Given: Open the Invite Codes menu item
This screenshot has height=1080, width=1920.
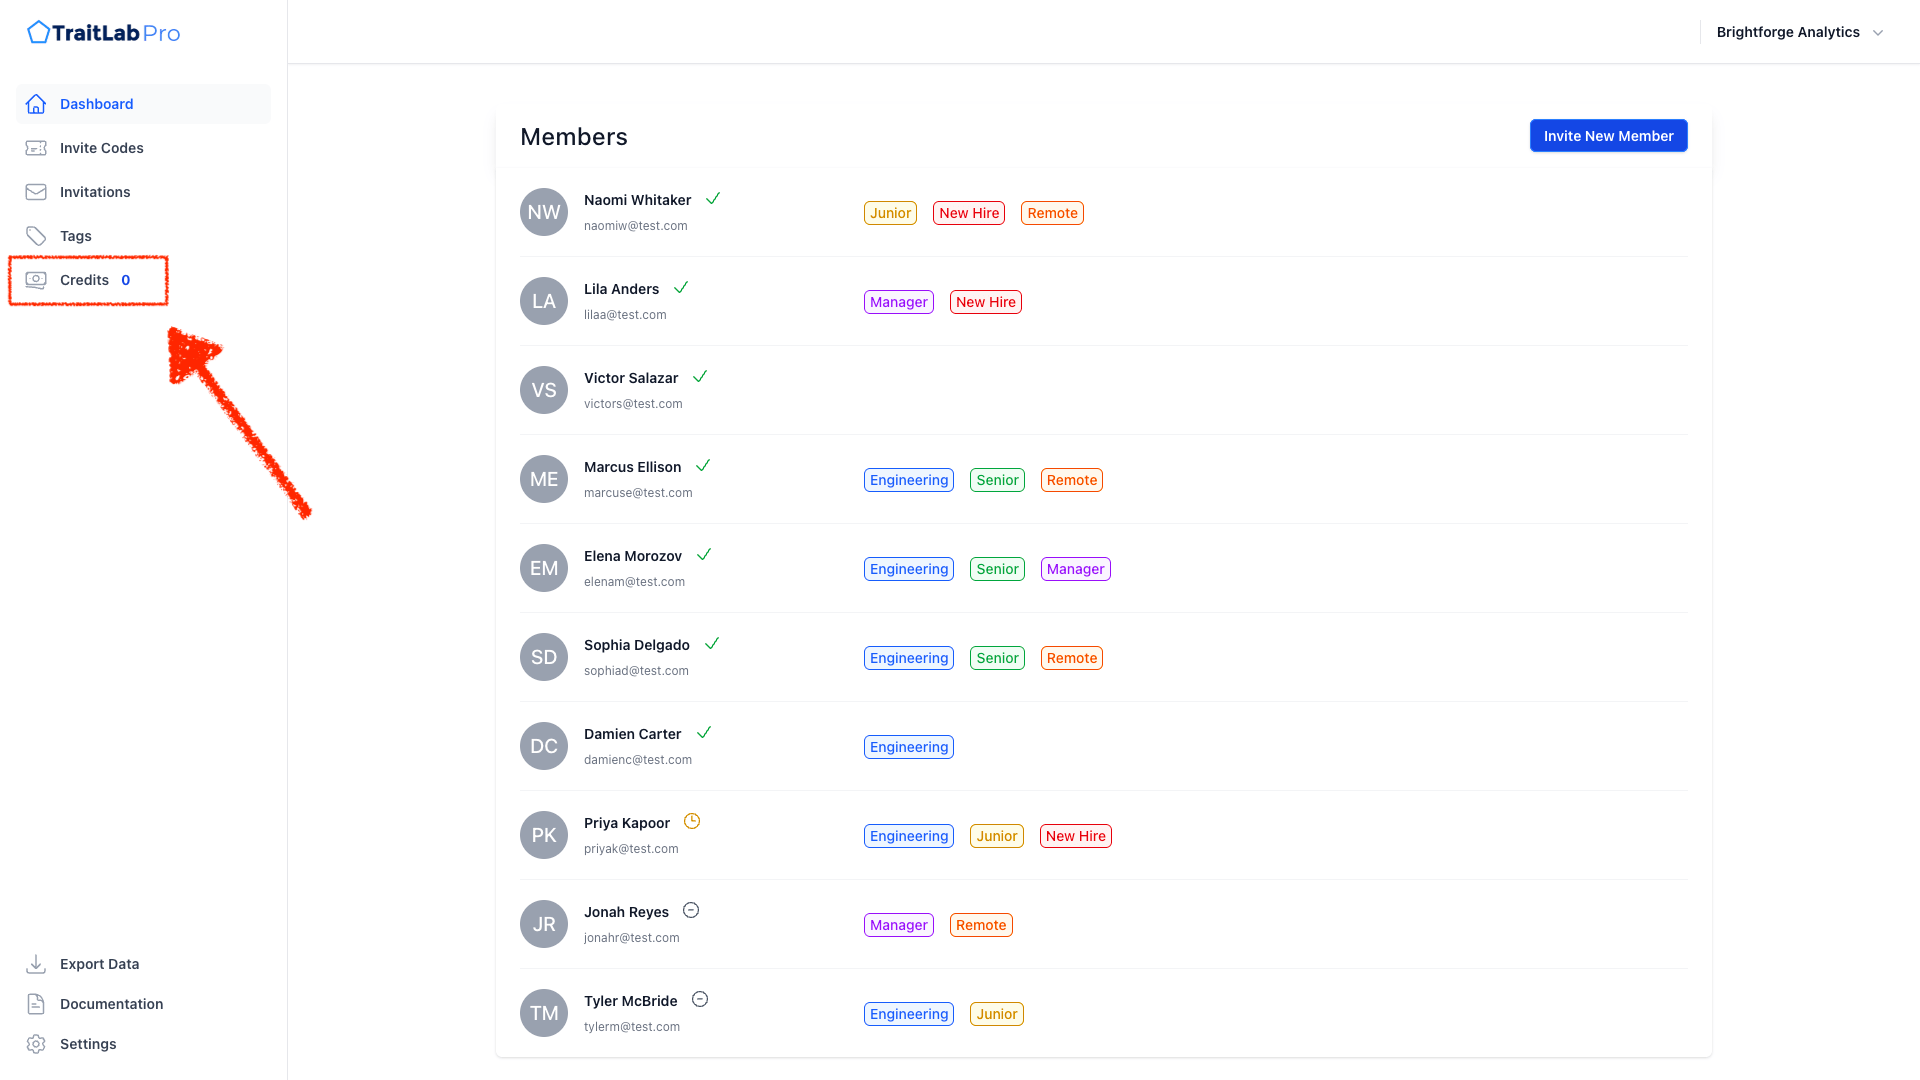Looking at the screenshot, I should 102,148.
